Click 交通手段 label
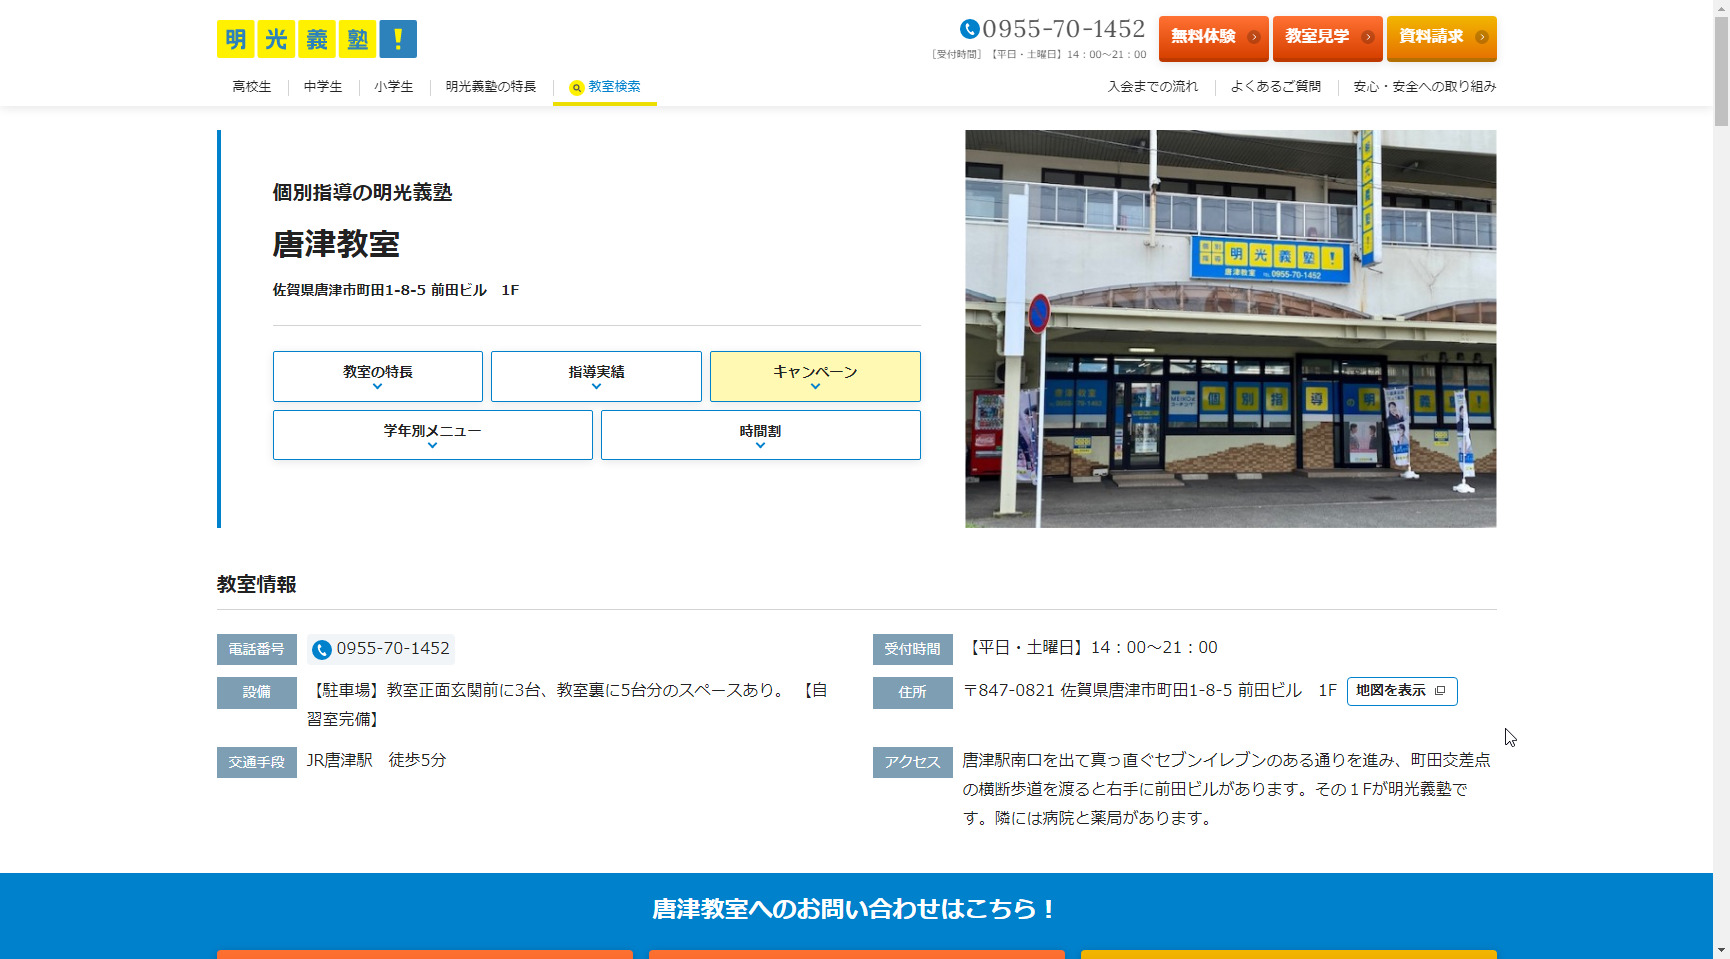The height and width of the screenshot is (959, 1730). [x=257, y=762]
